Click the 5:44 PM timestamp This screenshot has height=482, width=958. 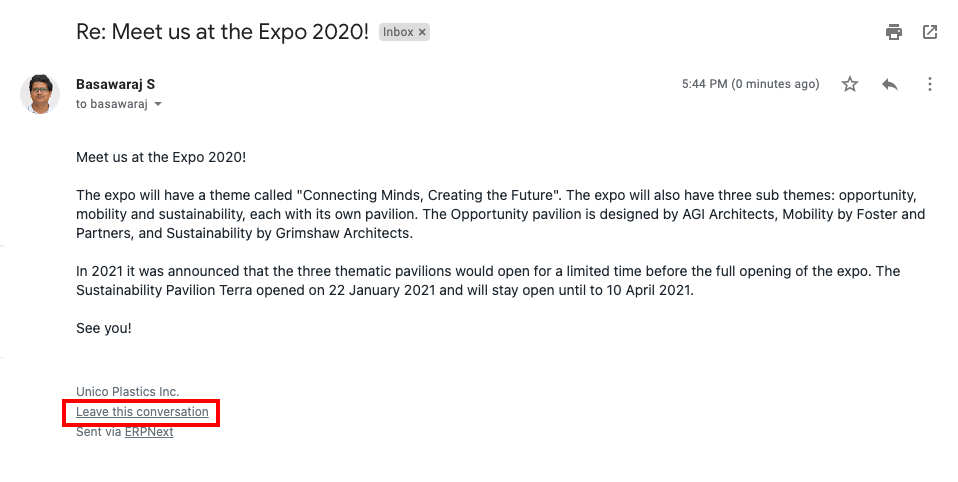click(750, 84)
